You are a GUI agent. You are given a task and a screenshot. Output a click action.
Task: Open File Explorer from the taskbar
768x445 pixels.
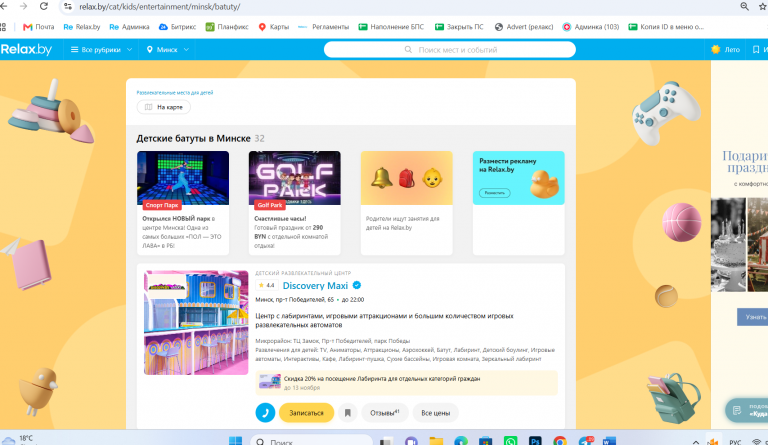coord(436,441)
